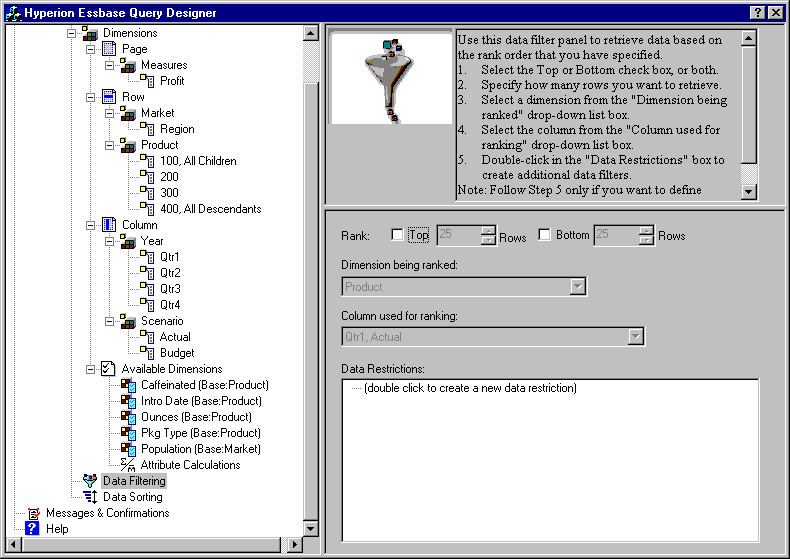This screenshot has width=790, height=559.
Task: Collapse the Dimensions tree node
Action: (72, 34)
